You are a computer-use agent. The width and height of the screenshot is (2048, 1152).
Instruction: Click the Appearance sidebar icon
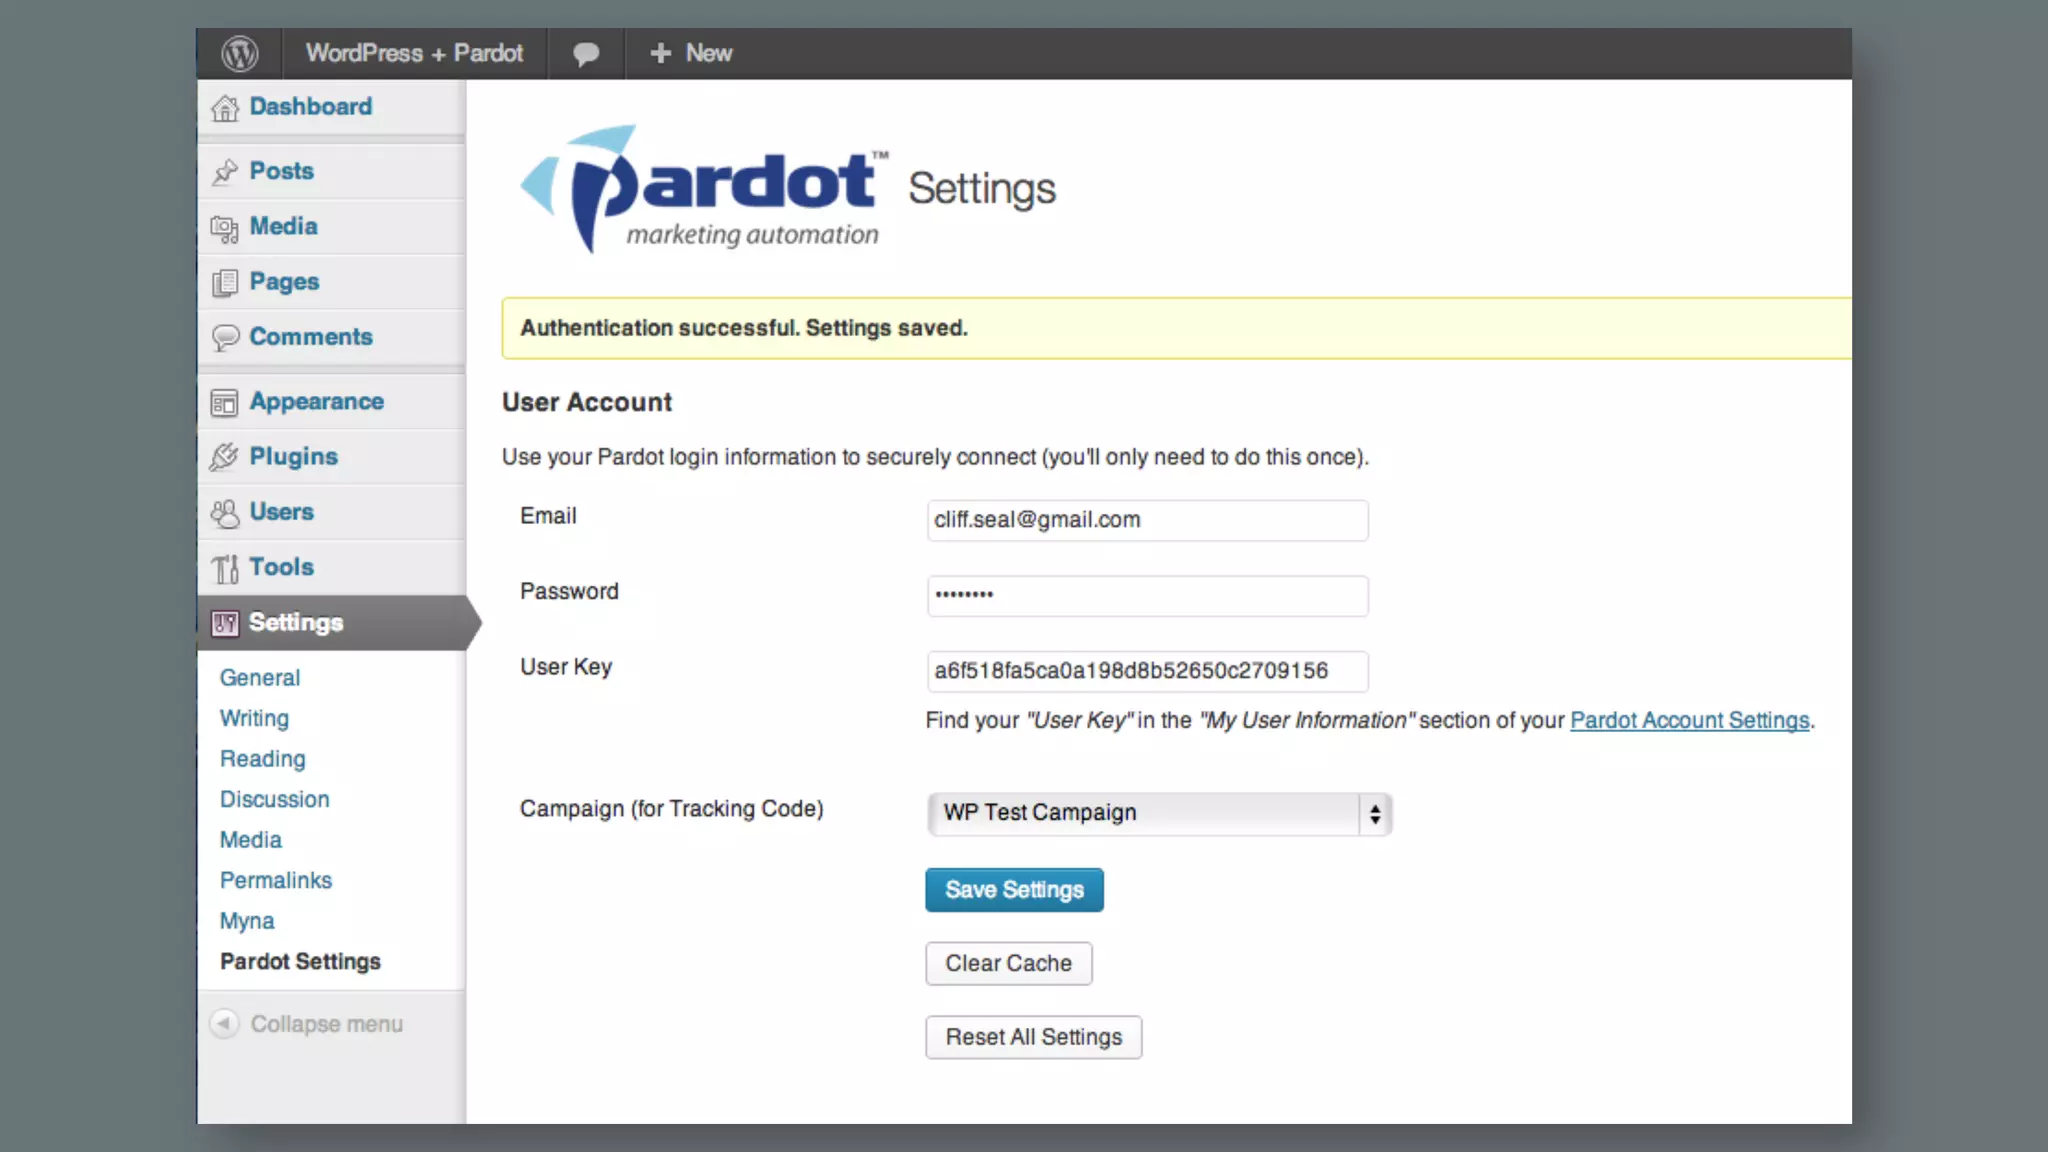[225, 402]
